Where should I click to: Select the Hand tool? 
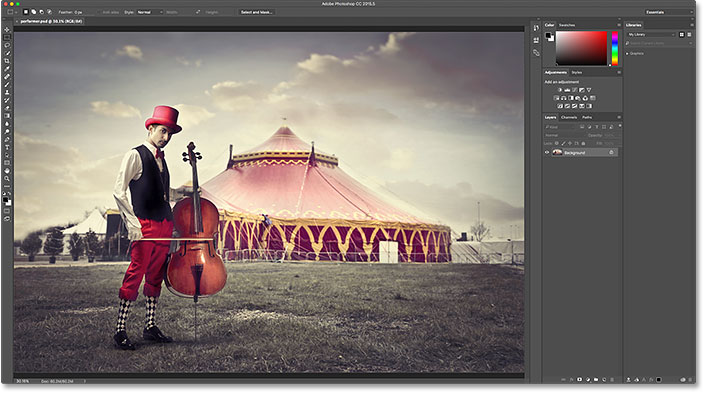[7, 171]
